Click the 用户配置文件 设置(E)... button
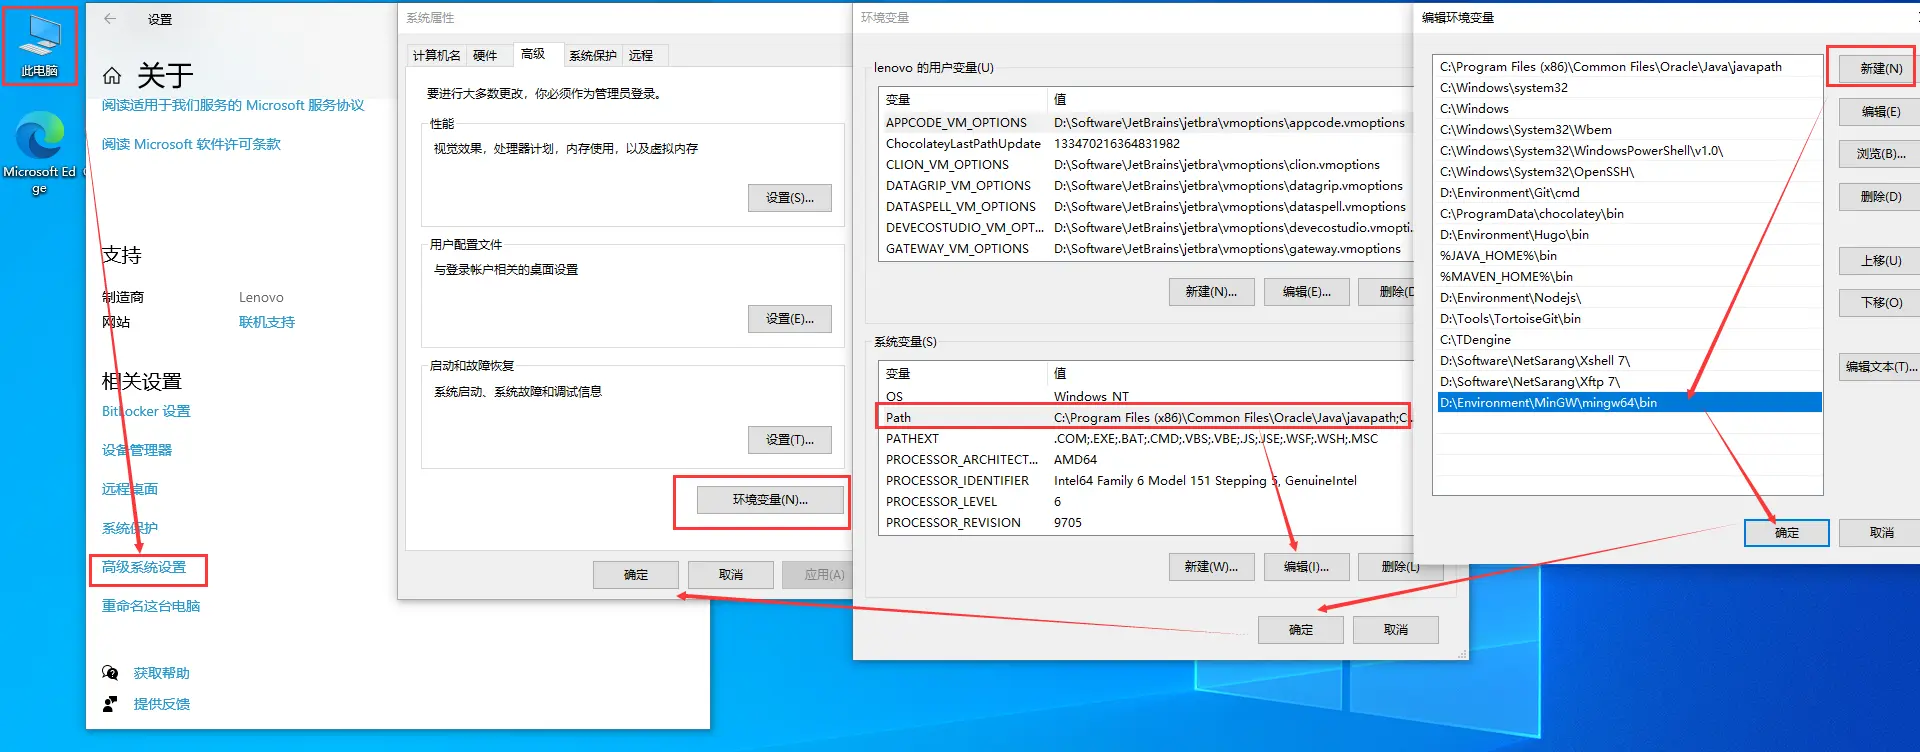The image size is (1920, 752). pyautogui.click(x=790, y=319)
